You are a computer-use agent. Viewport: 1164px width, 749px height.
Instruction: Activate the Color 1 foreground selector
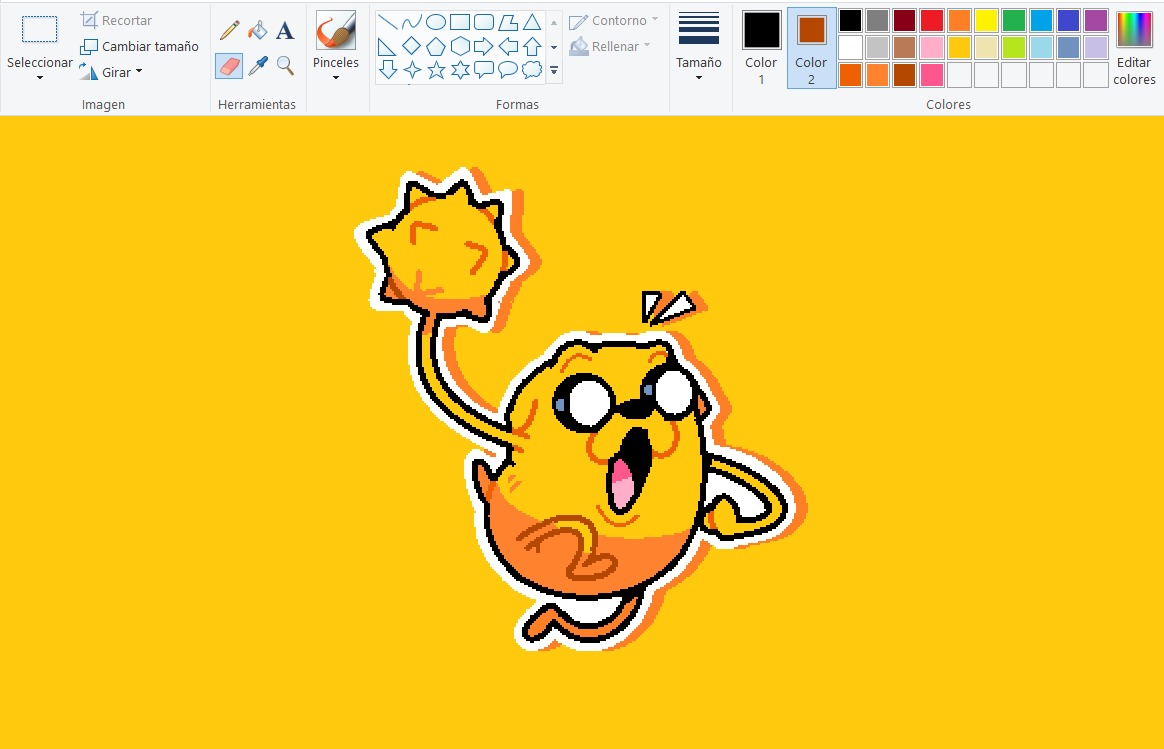[x=762, y=48]
